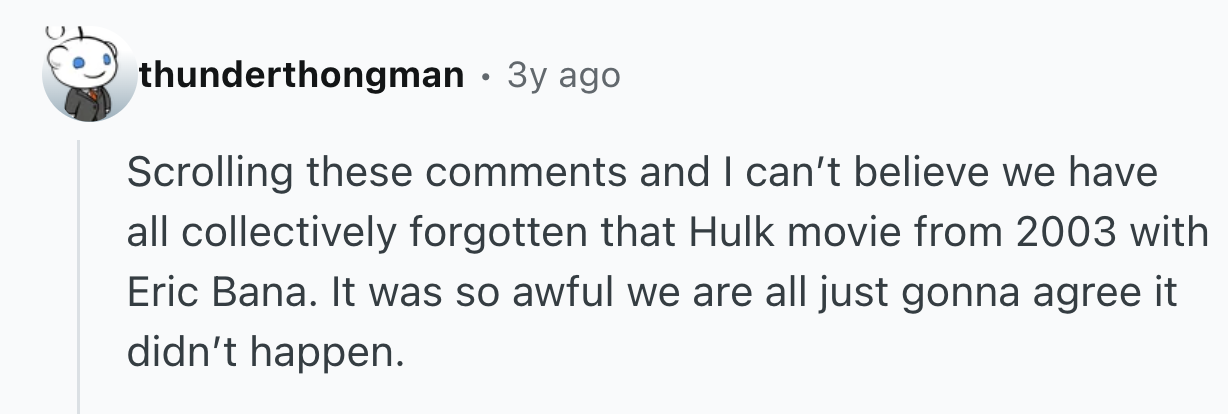The height and width of the screenshot is (414, 1228).
Task: Click the dot separator before the timestamp
Action: pos(485,75)
